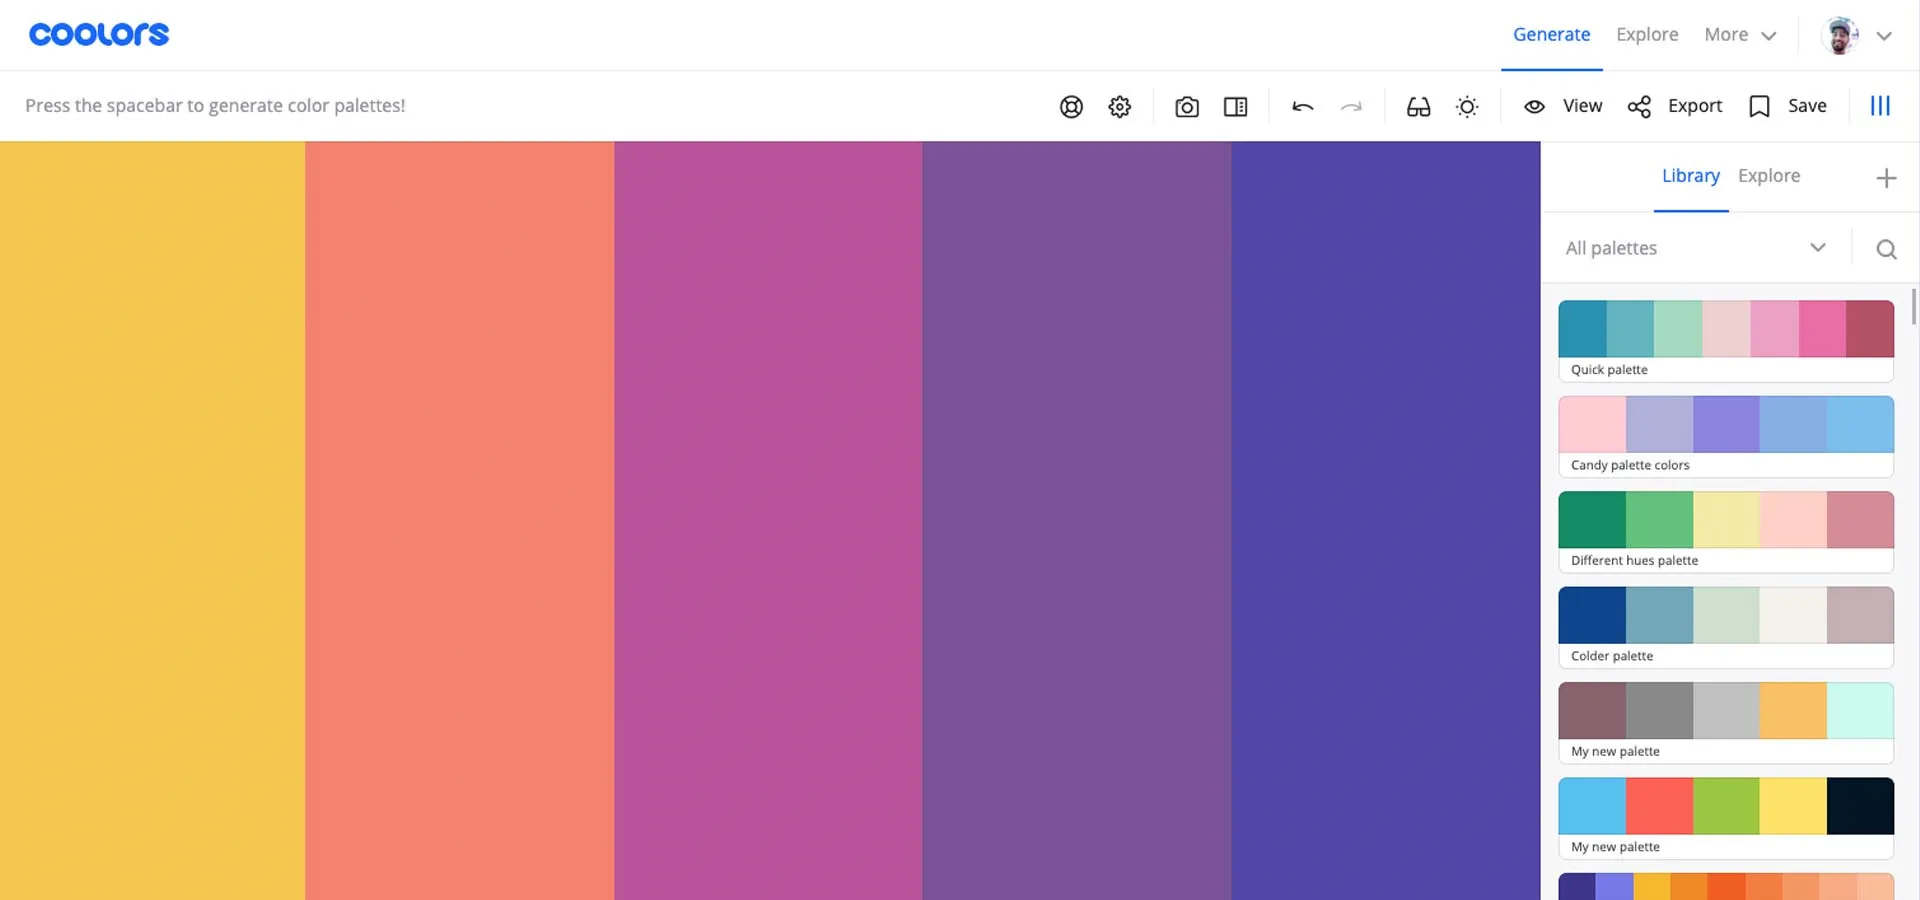Add new palette with plus icon
Image resolution: width=1920 pixels, height=900 pixels.
[1886, 178]
